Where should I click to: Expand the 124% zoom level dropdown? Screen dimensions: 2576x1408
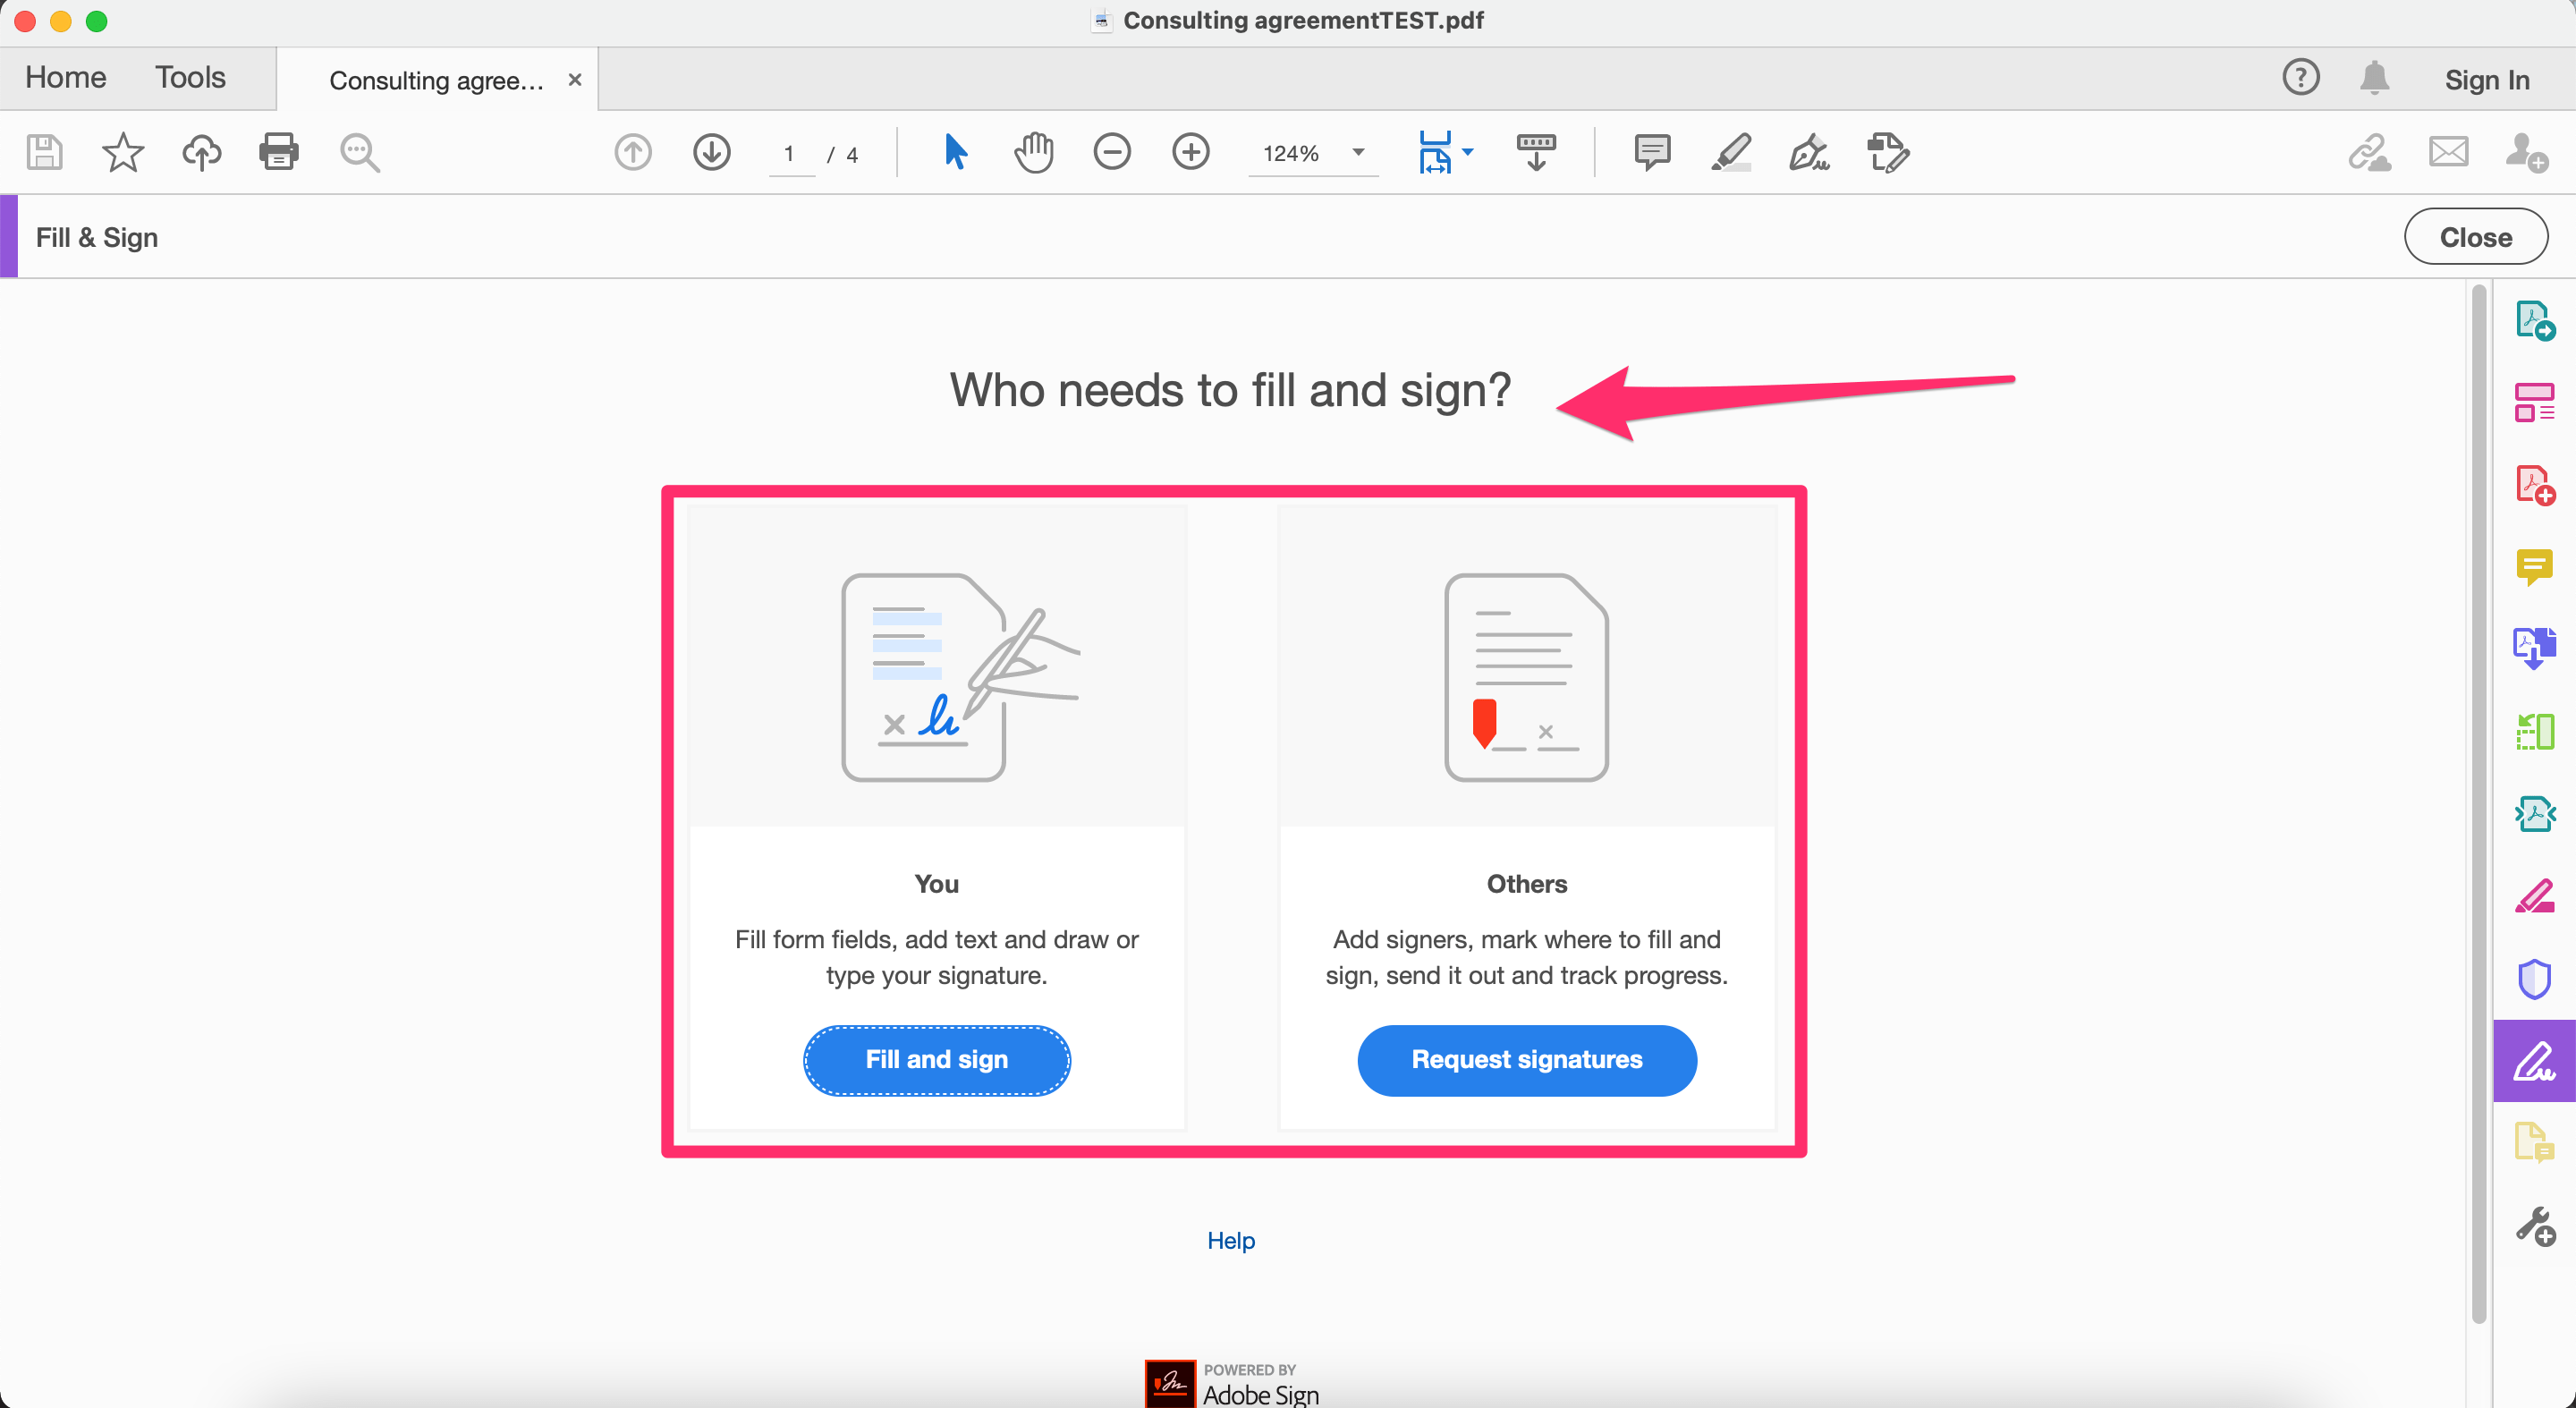1358,153
